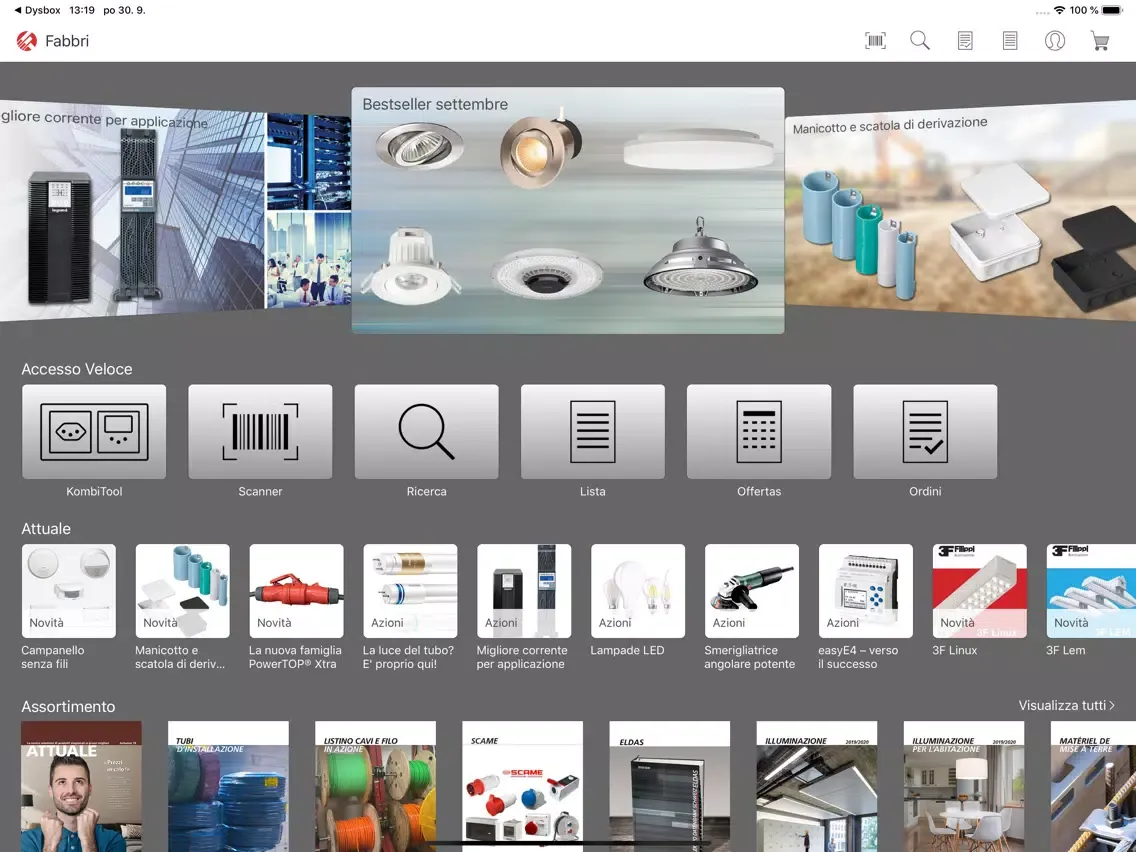
Task: Open 3F Linux novelty item
Action: coord(980,591)
